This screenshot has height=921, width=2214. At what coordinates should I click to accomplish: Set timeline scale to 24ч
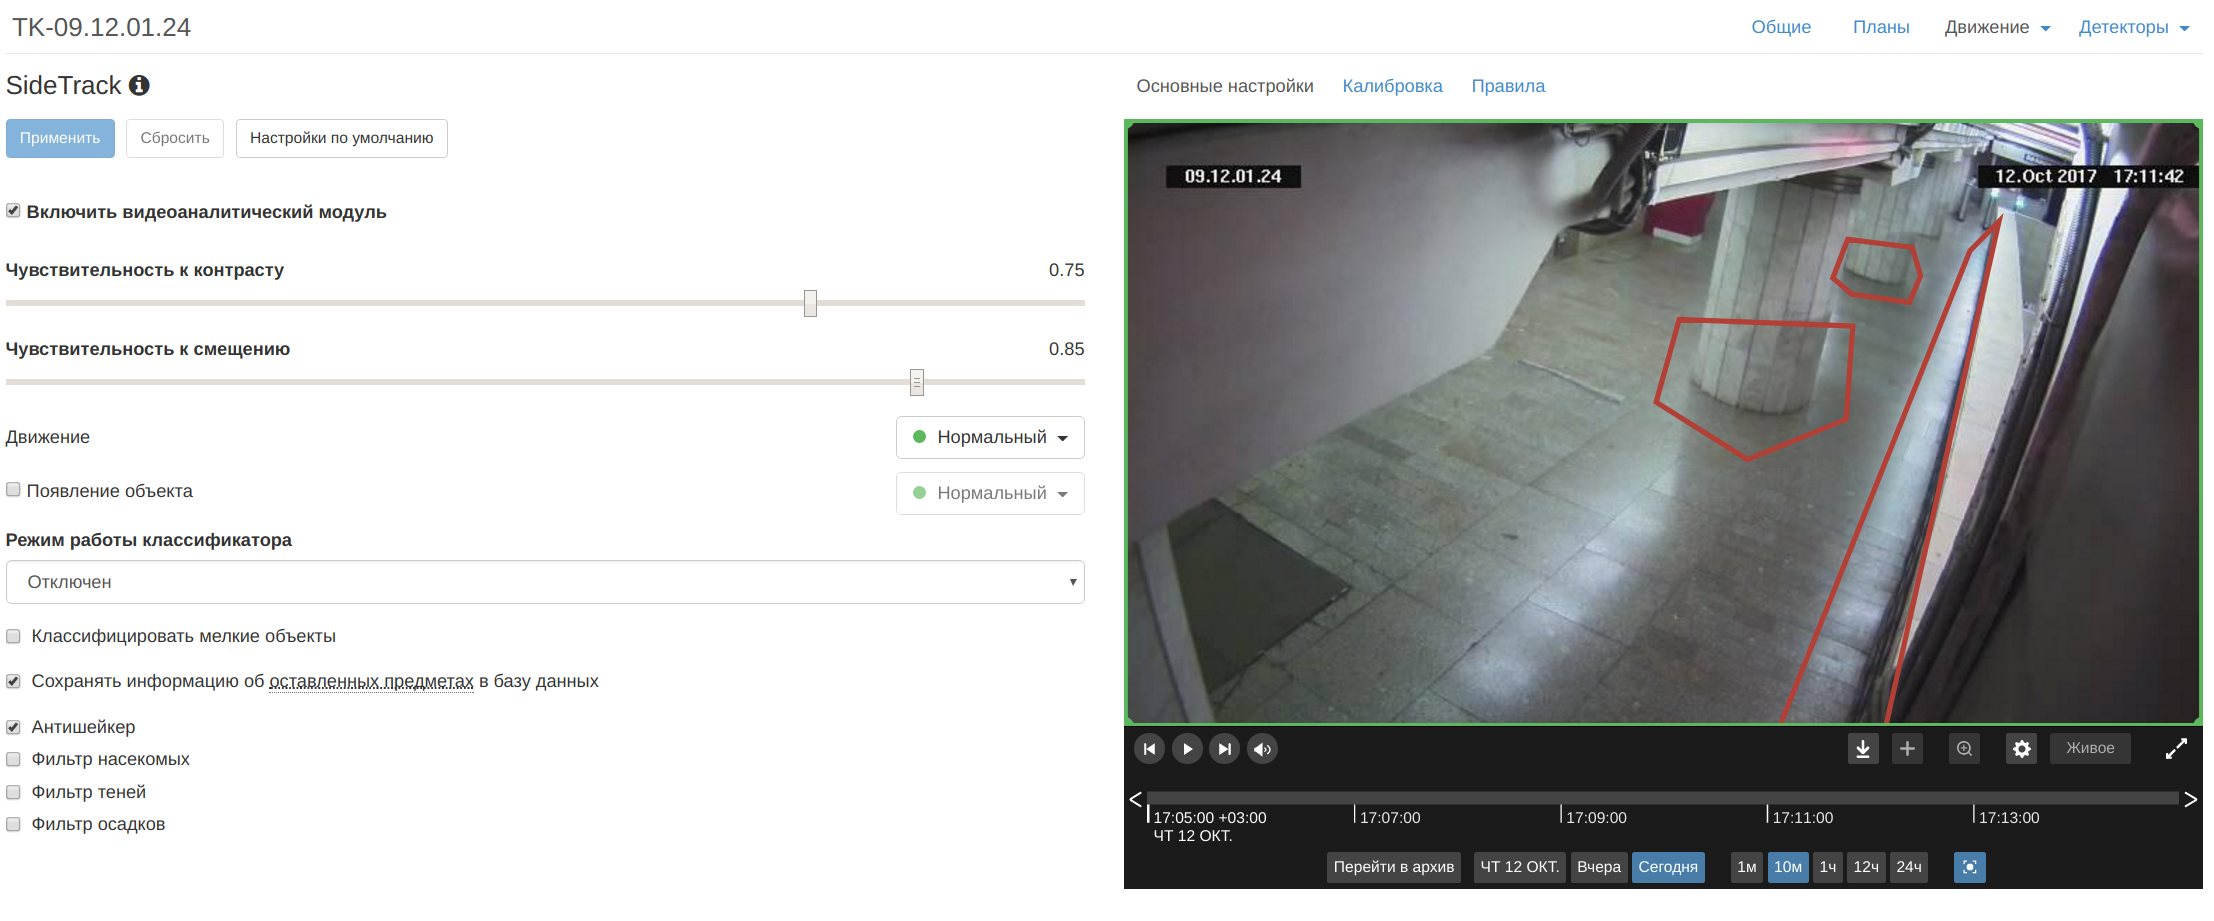pyautogui.click(x=1909, y=867)
